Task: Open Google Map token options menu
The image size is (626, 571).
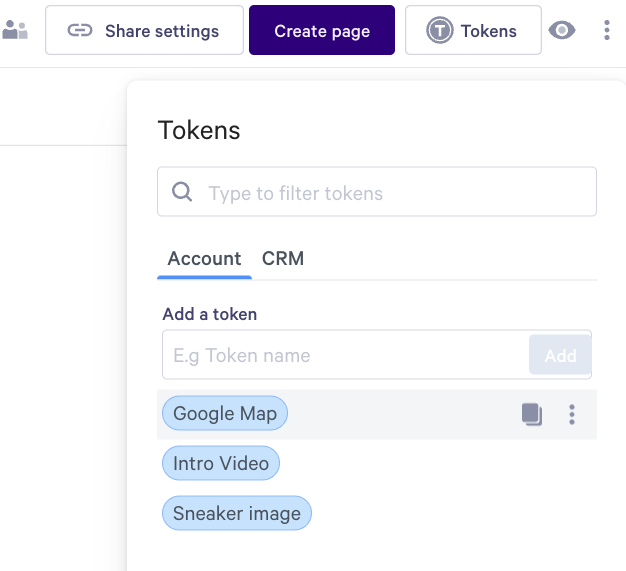Action: (x=572, y=414)
